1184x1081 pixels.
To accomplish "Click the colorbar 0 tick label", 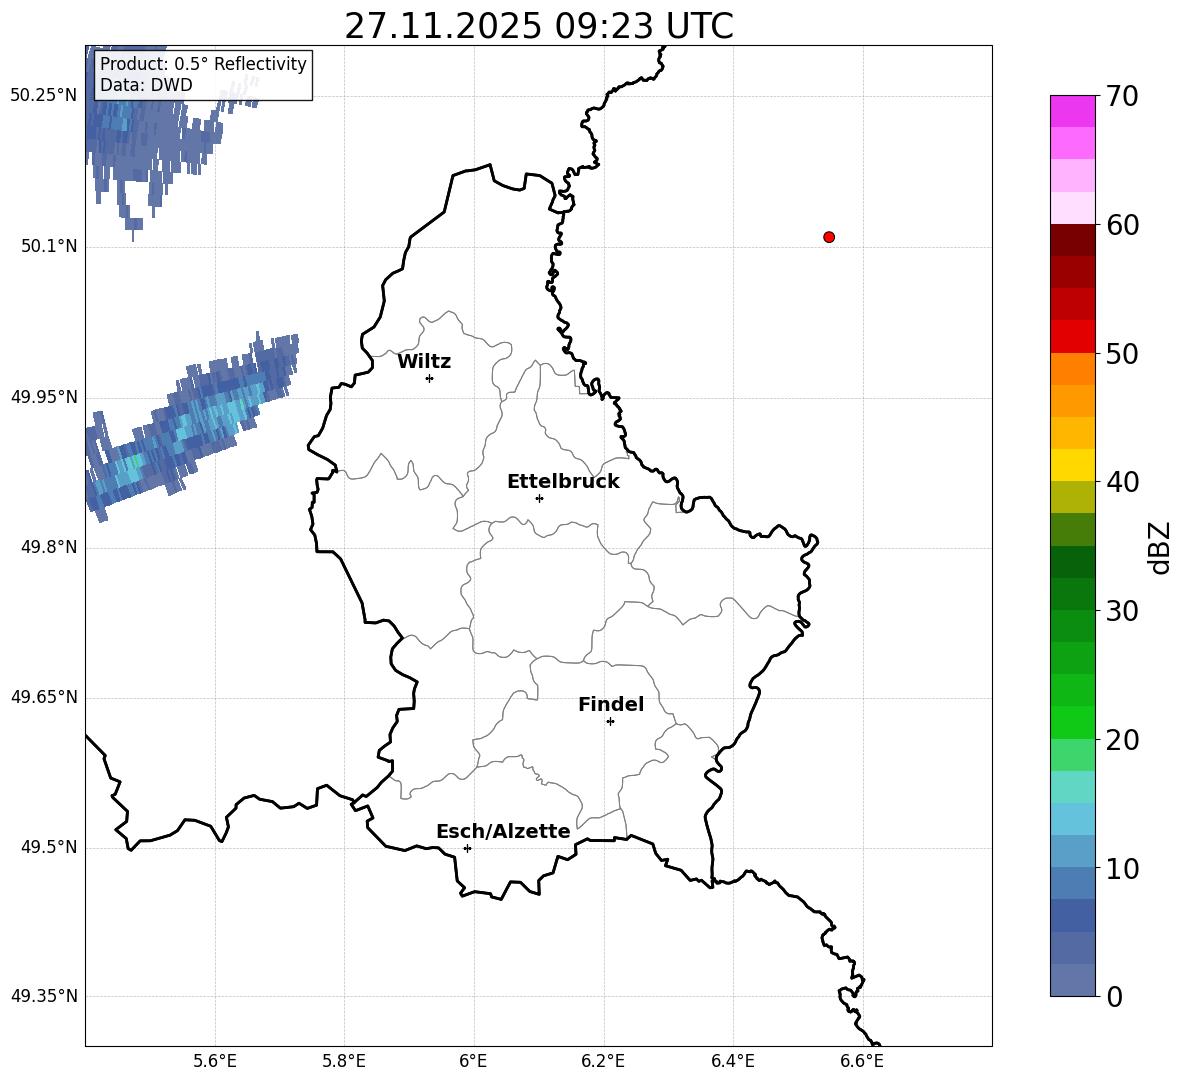I will coord(1115,996).
